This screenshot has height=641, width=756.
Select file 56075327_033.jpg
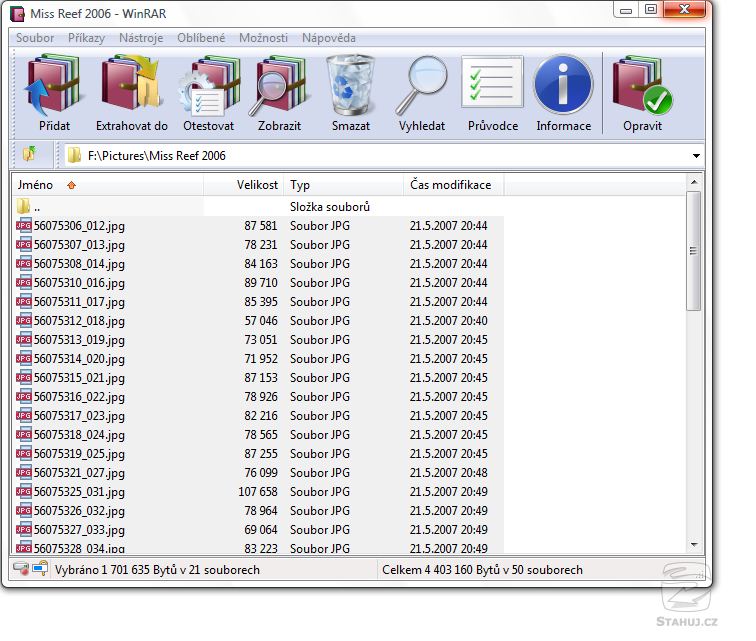79,530
